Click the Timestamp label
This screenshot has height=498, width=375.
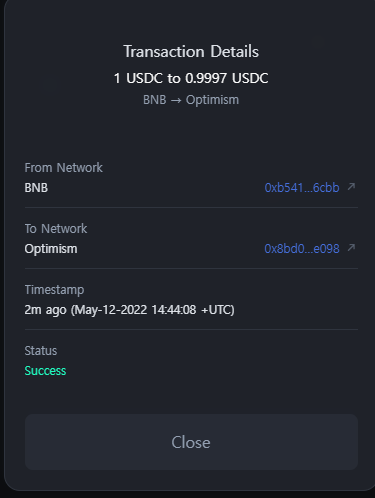(54, 290)
